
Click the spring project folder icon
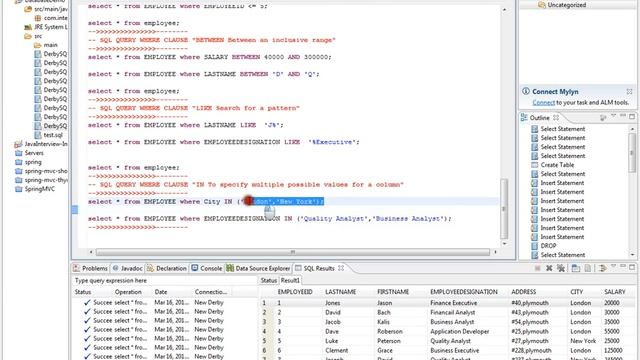click(18, 162)
